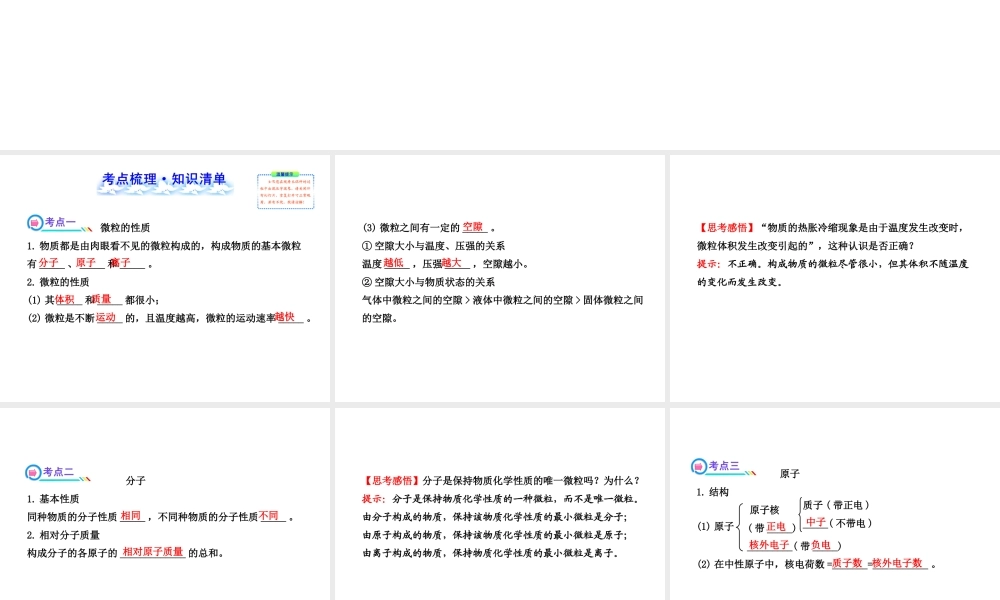Select the 考点梳理·知识清单 title banner
1000x600 pixels.
pyautogui.click(x=165, y=181)
